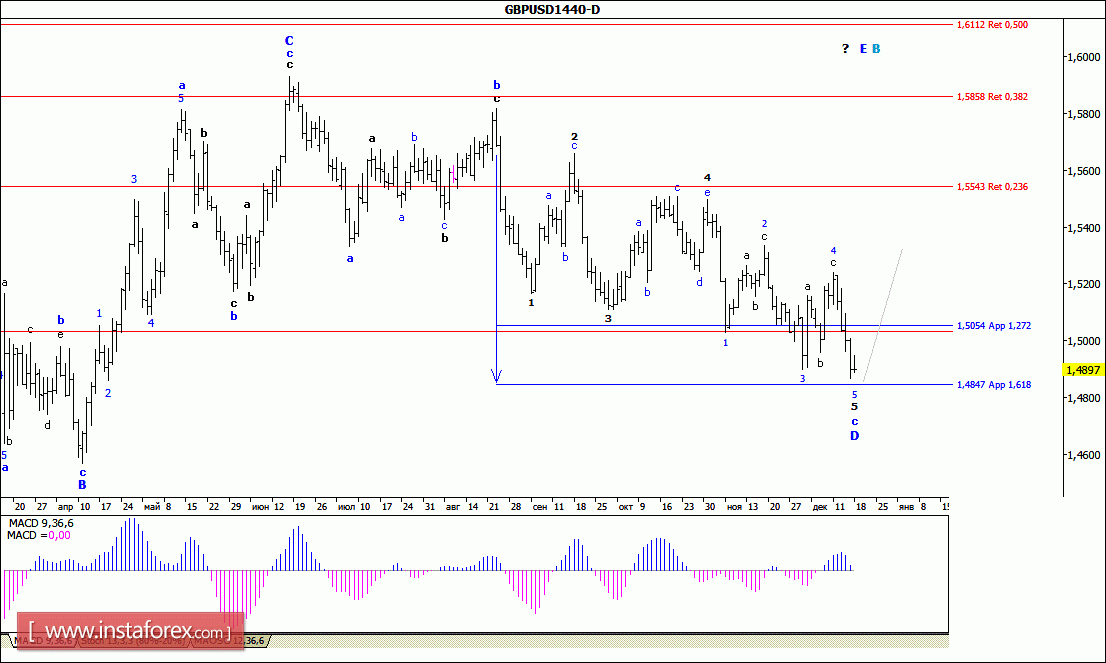Select the large blue C wave label at peak

click(x=289, y=41)
